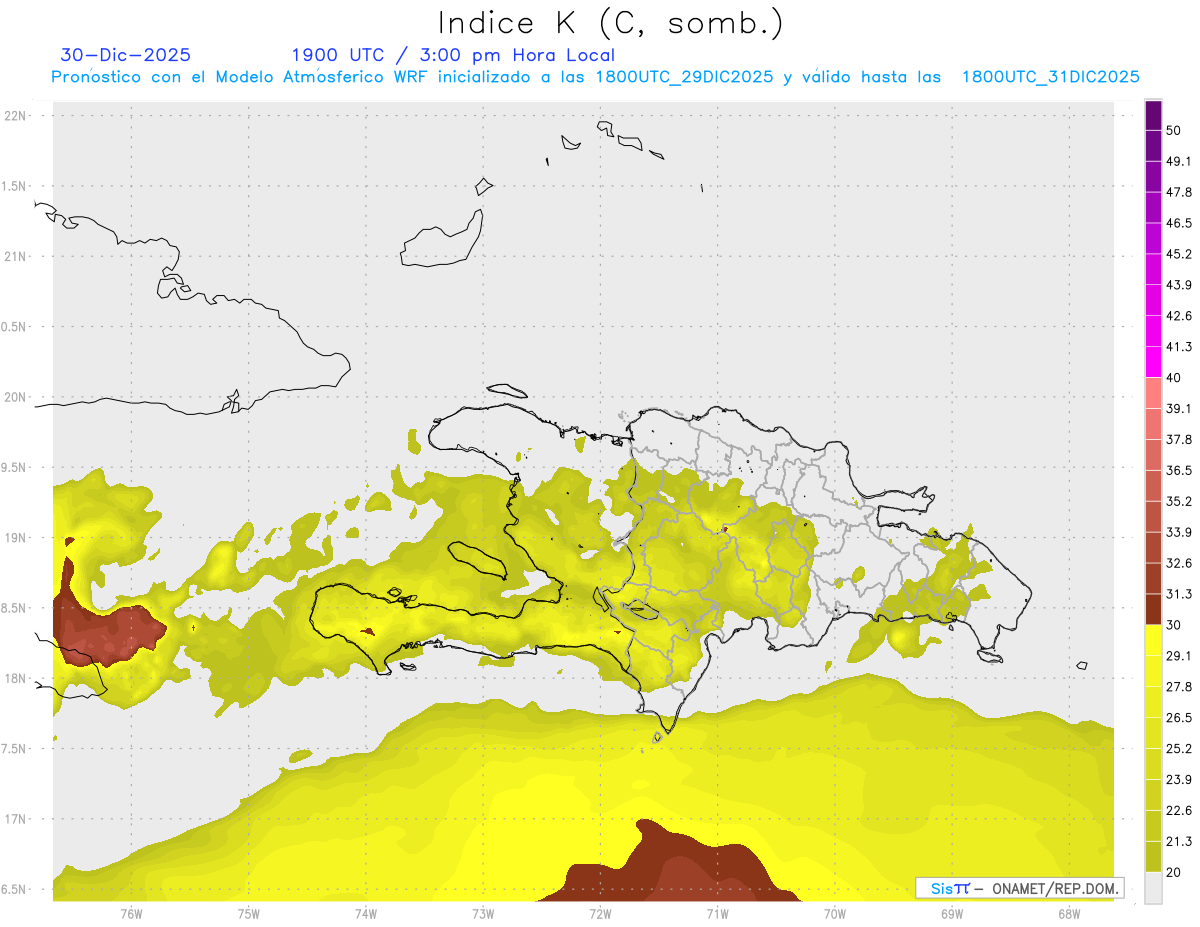Screen dimensions: 1200x927
Task: Click the colorbar value '23.9'
Action: click(x=1179, y=779)
